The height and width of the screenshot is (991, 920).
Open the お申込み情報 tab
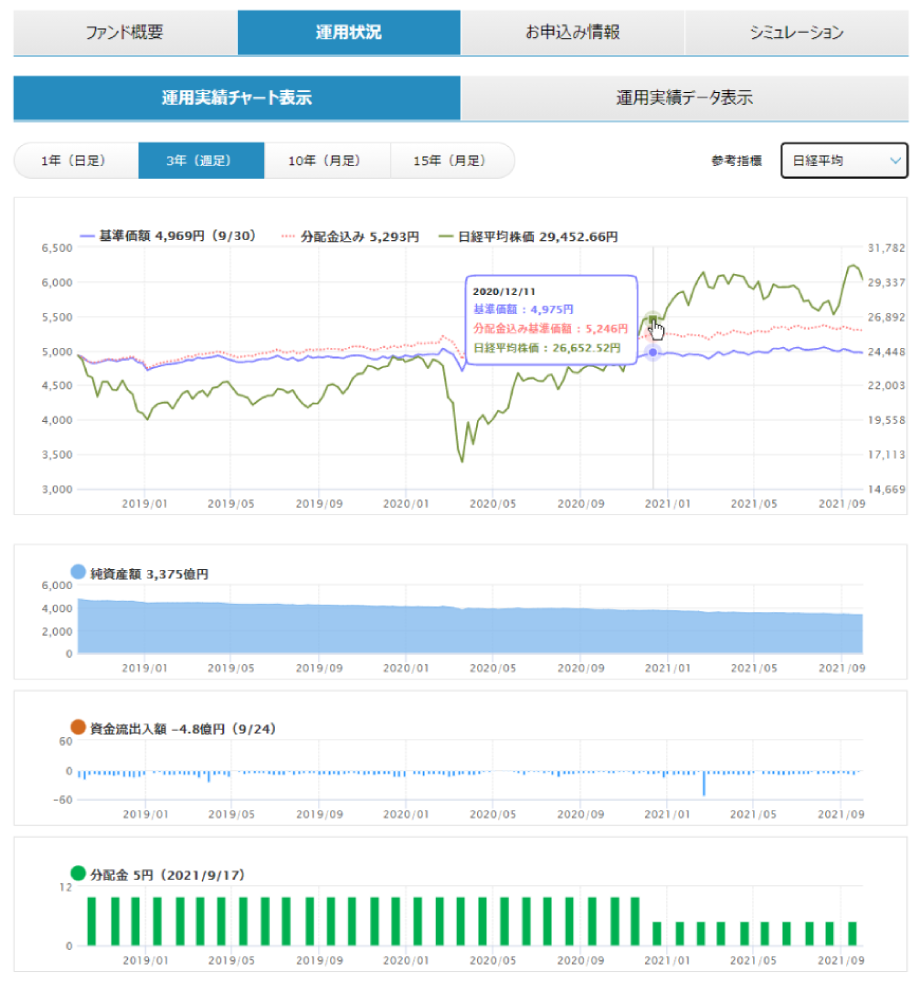click(572, 33)
